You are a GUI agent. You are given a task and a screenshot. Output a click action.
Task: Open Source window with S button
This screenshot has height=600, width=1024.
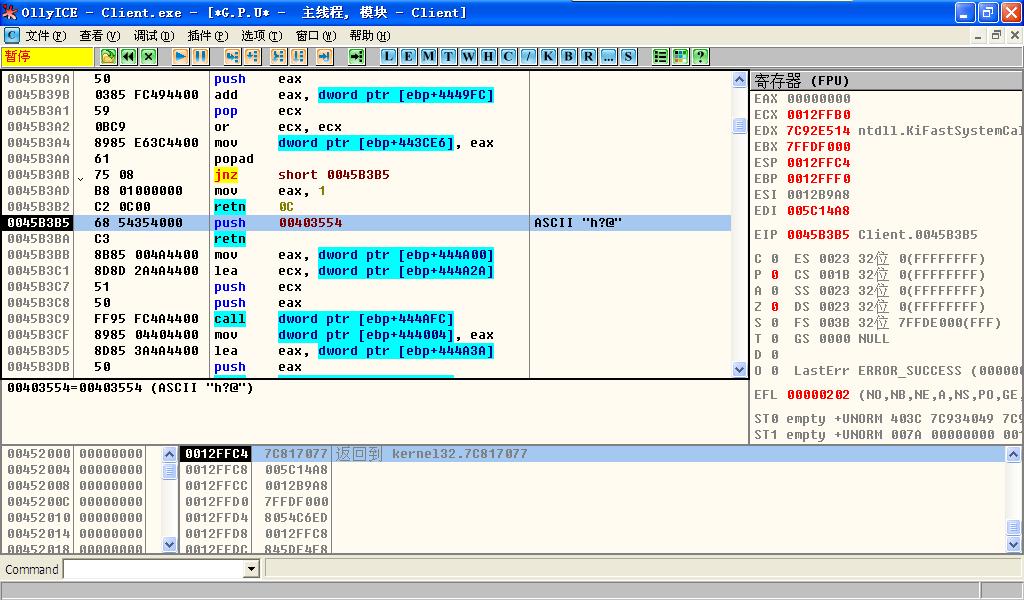click(628, 57)
